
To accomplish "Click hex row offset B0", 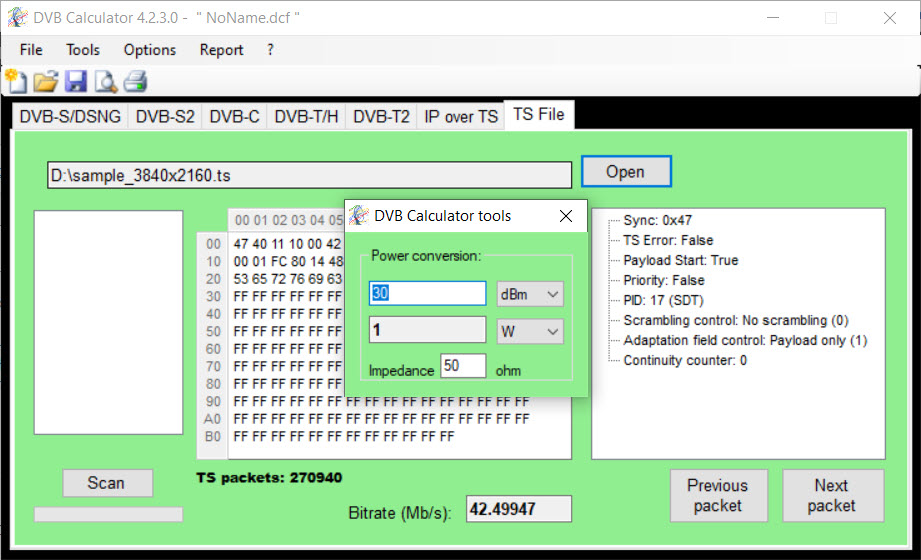I will coord(213,437).
